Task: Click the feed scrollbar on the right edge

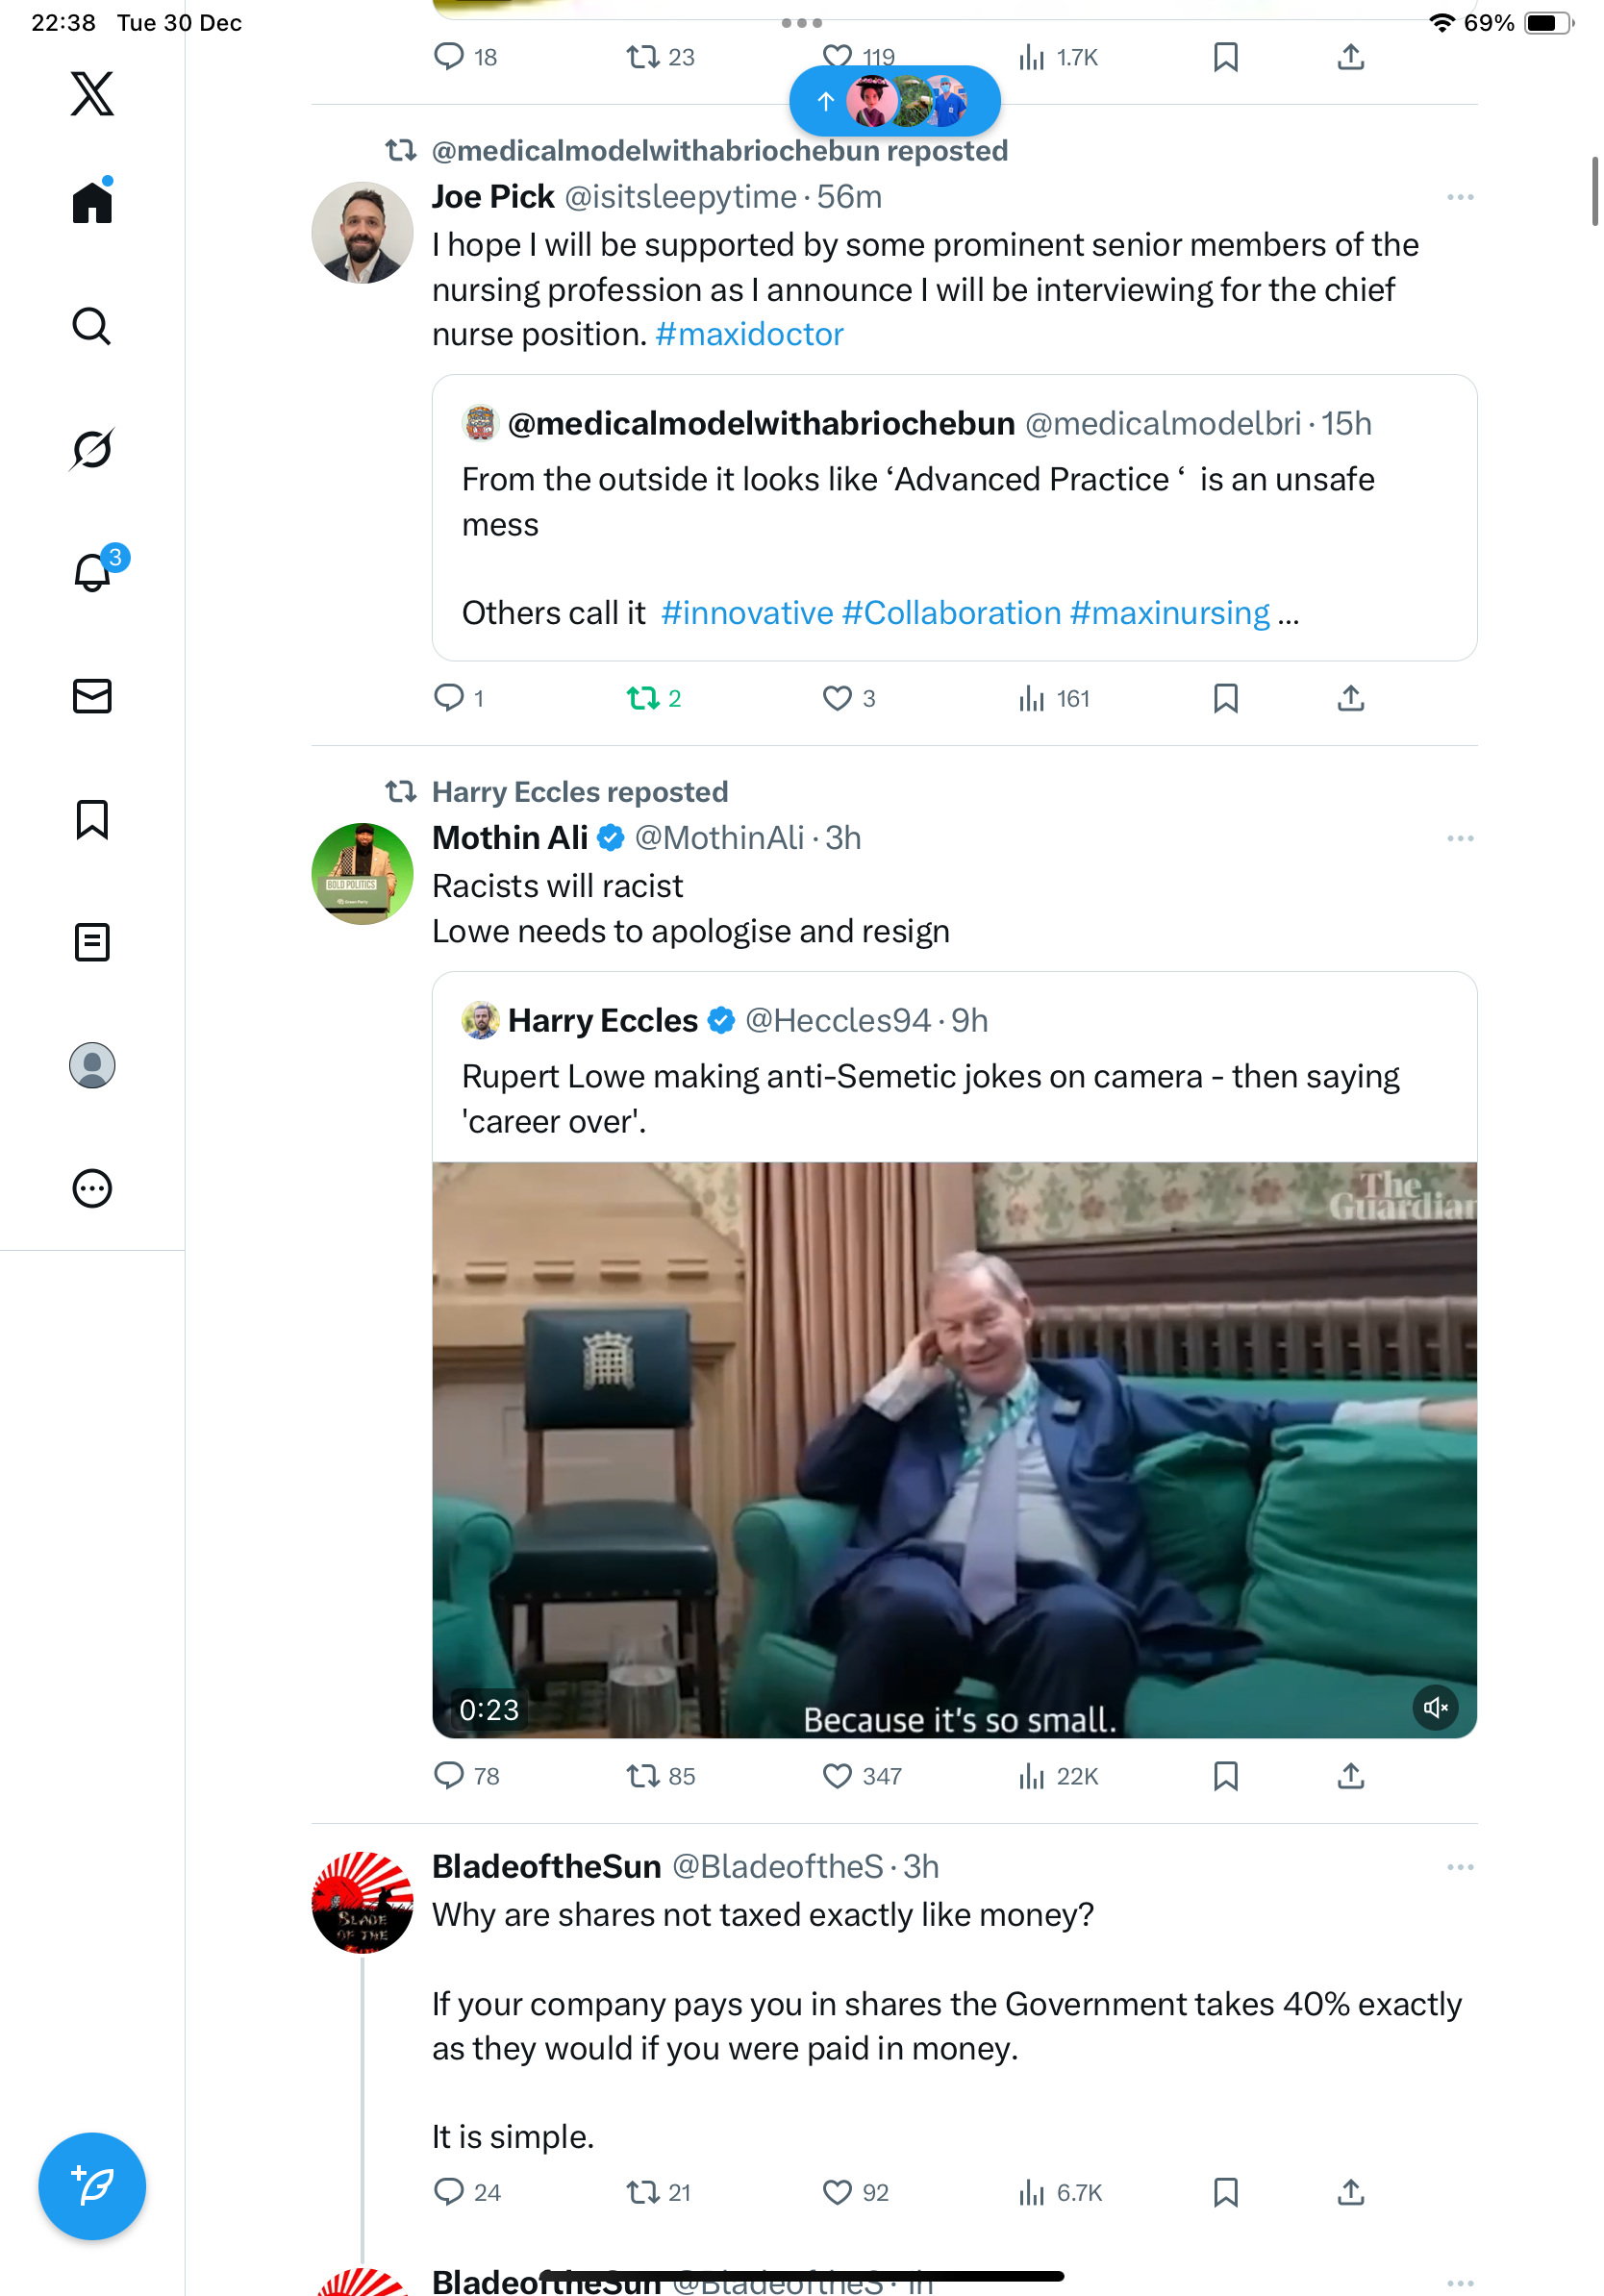Action: click(x=1595, y=191)
